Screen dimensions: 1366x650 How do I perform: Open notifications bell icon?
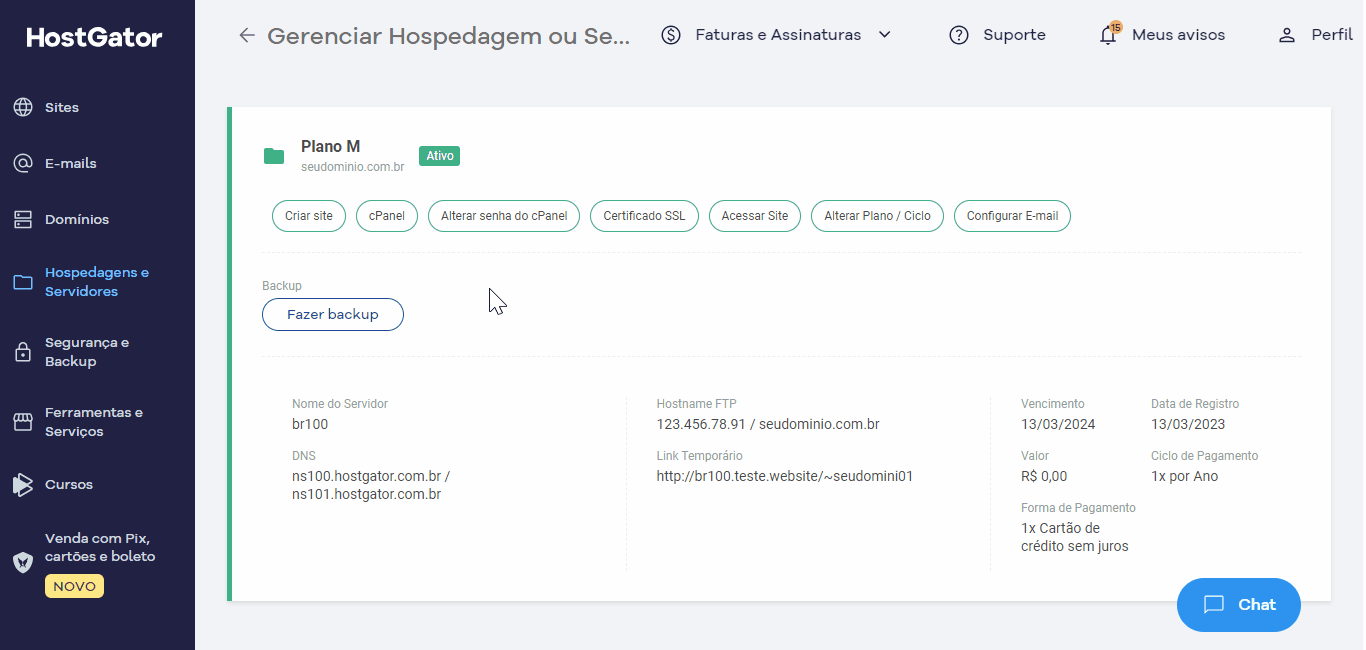coord(1108,35)
